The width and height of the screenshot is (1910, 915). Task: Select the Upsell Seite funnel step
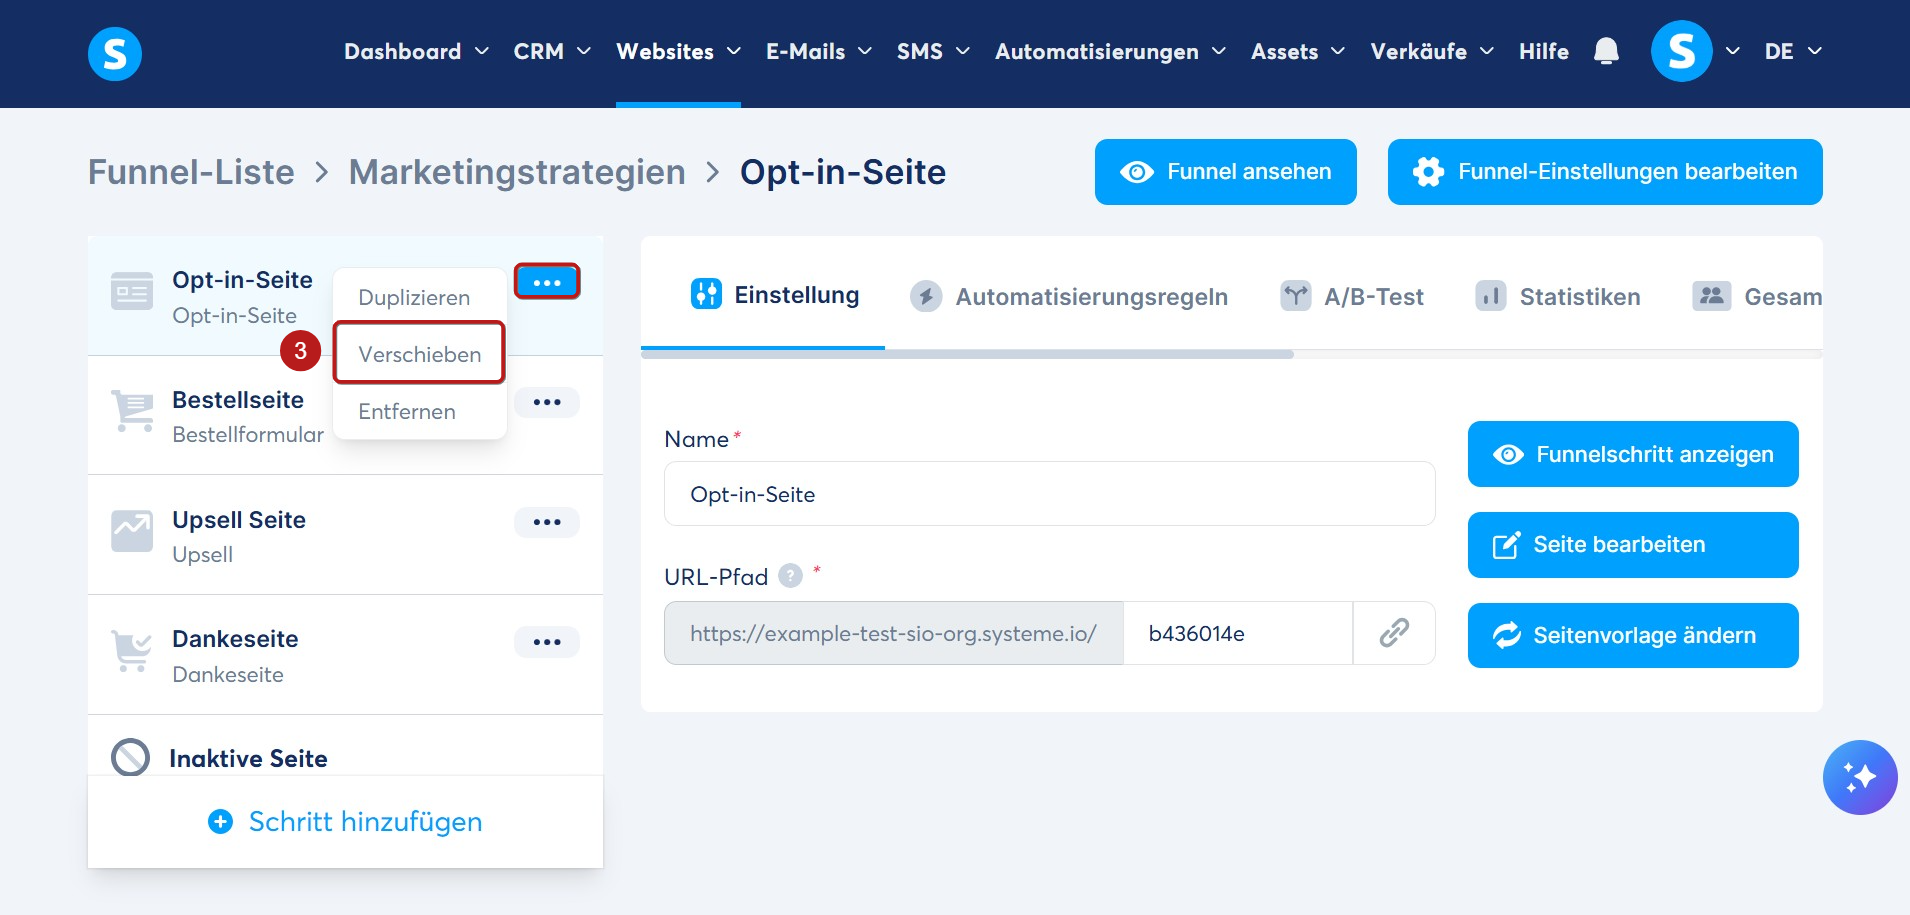point(345,535)
